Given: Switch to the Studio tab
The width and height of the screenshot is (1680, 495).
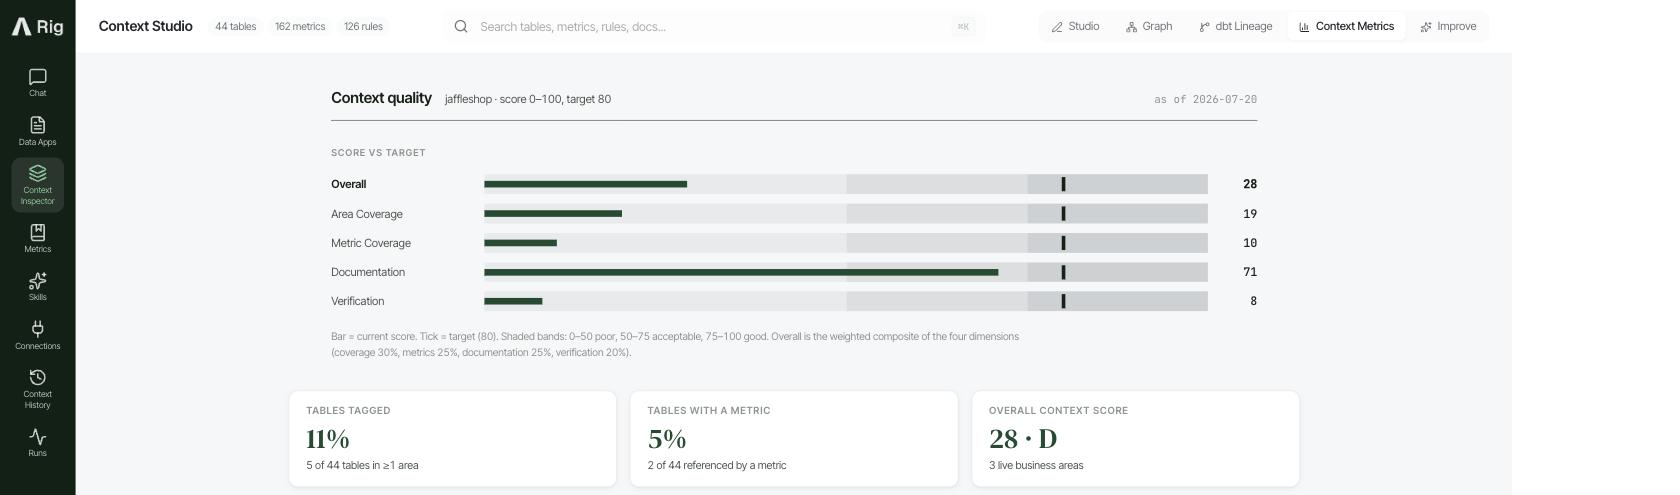Looking at the screenshot, I should coord(1075,27).
